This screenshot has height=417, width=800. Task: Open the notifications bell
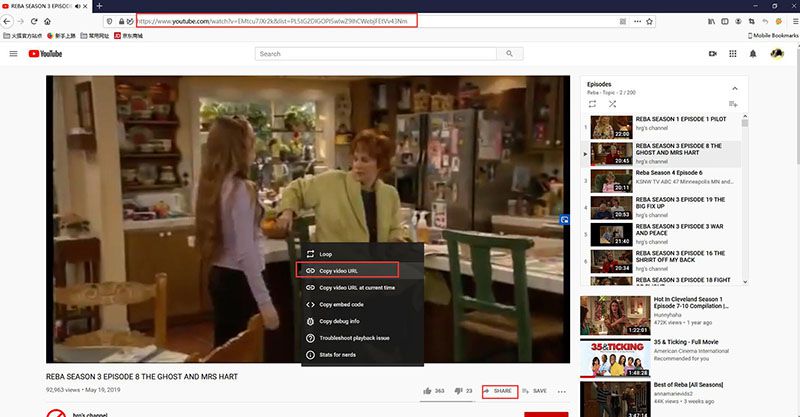[753, 54]
